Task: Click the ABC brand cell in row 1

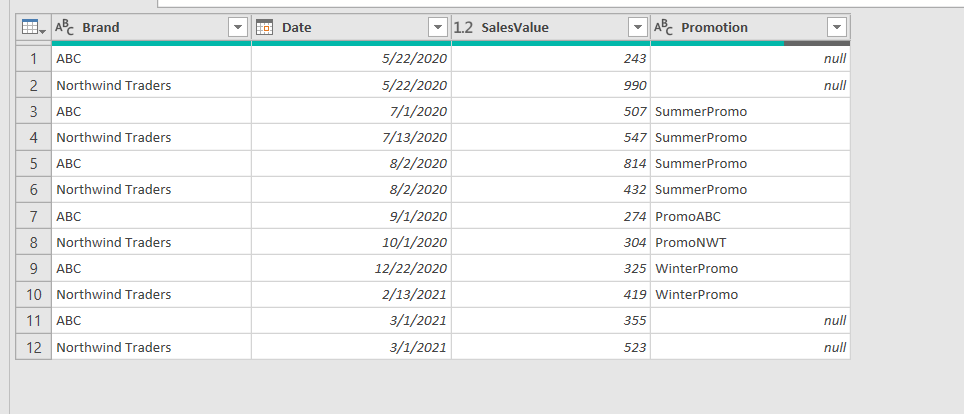Action: (x=151, y=58)
